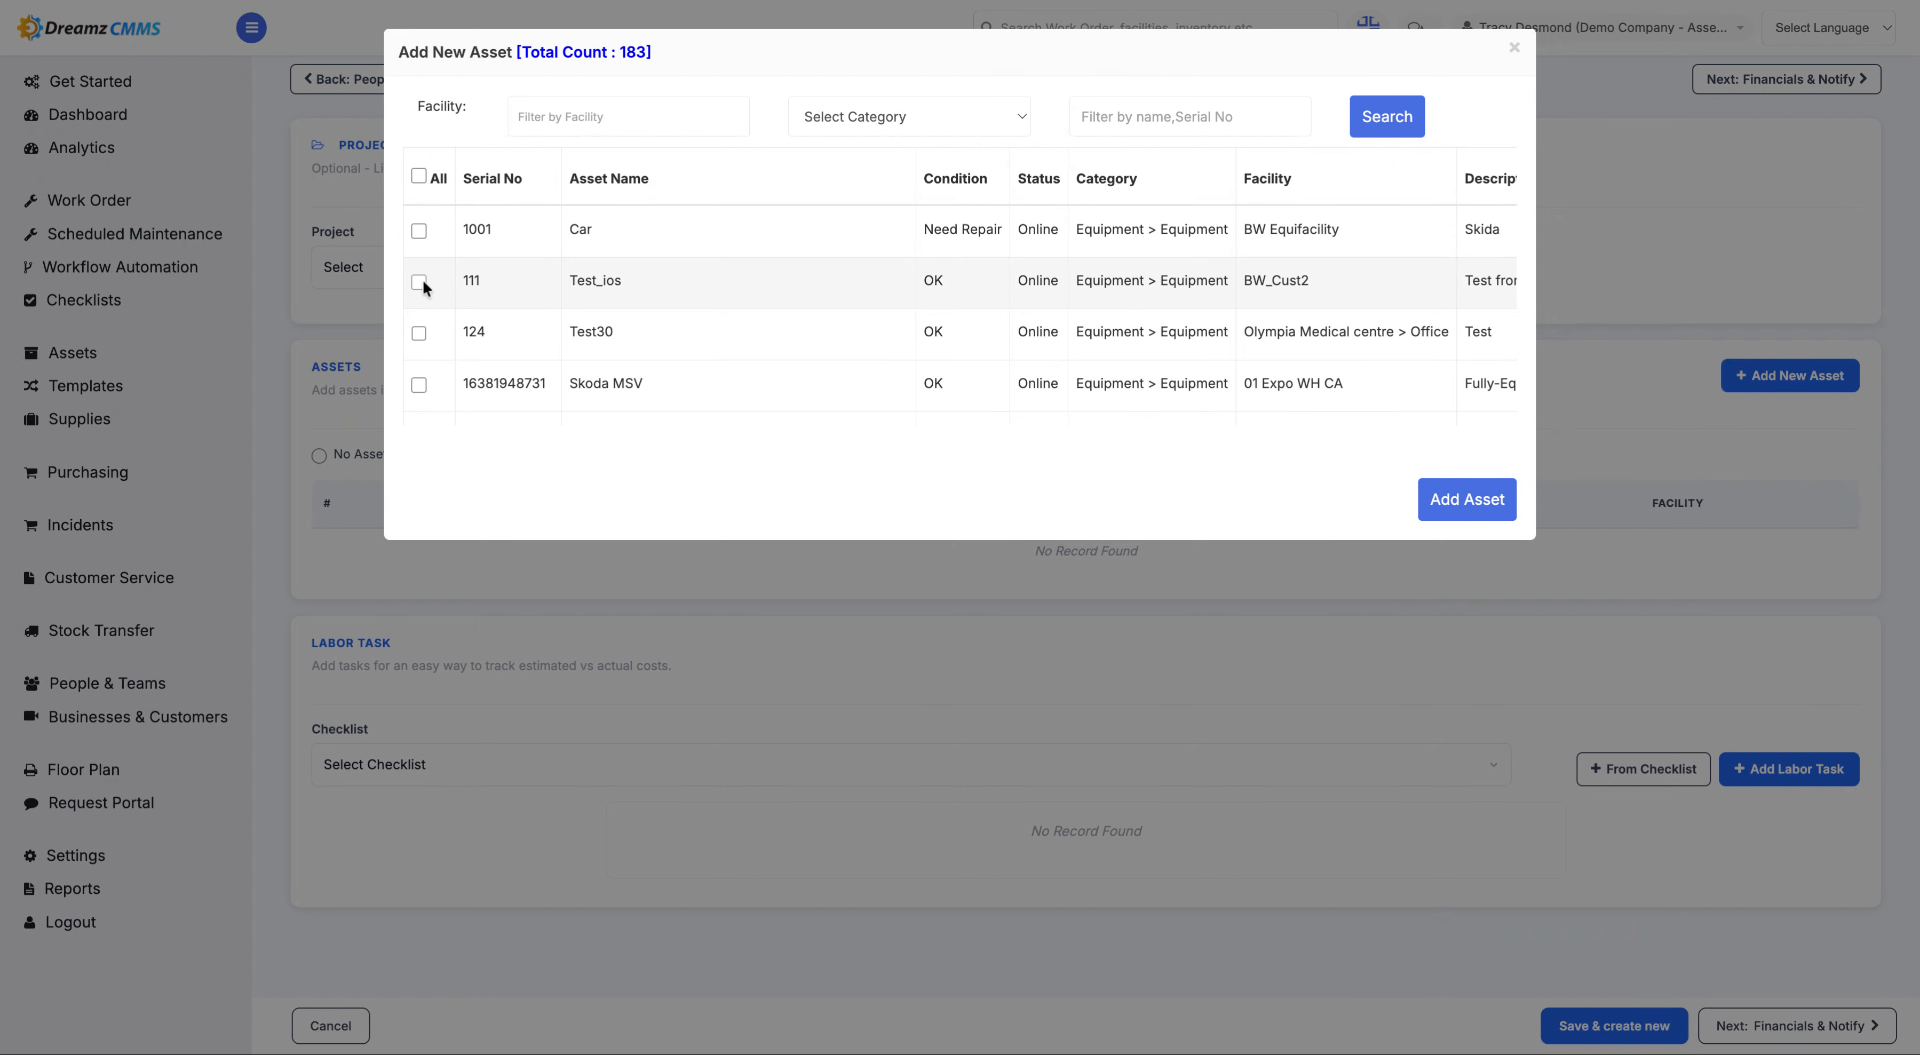Click the Add Labor Task button
This screenshot has width=1920, height=1055.
1789,769
